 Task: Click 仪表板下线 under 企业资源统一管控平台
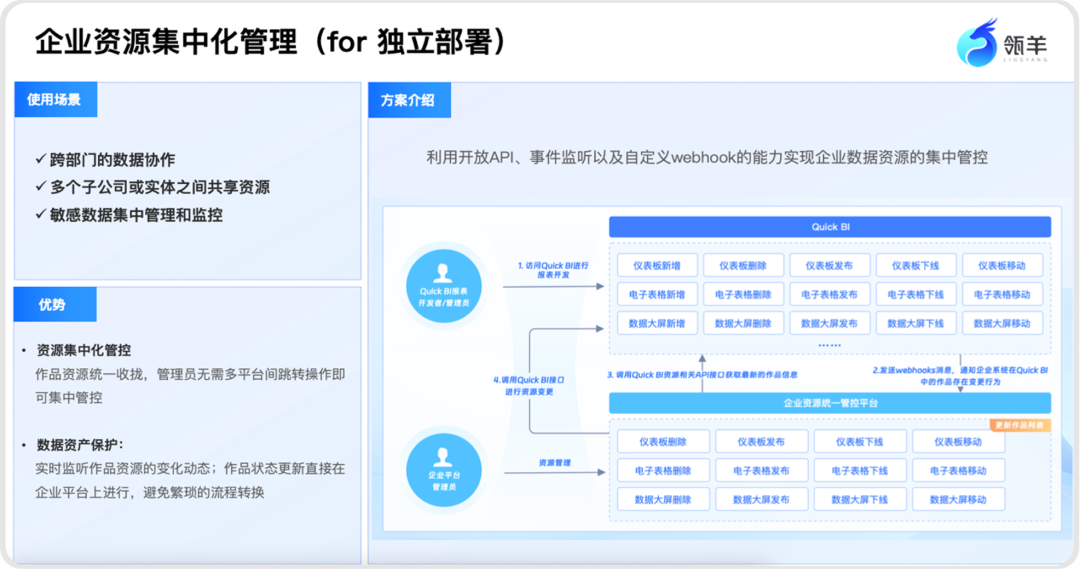(x=860, y=442)
